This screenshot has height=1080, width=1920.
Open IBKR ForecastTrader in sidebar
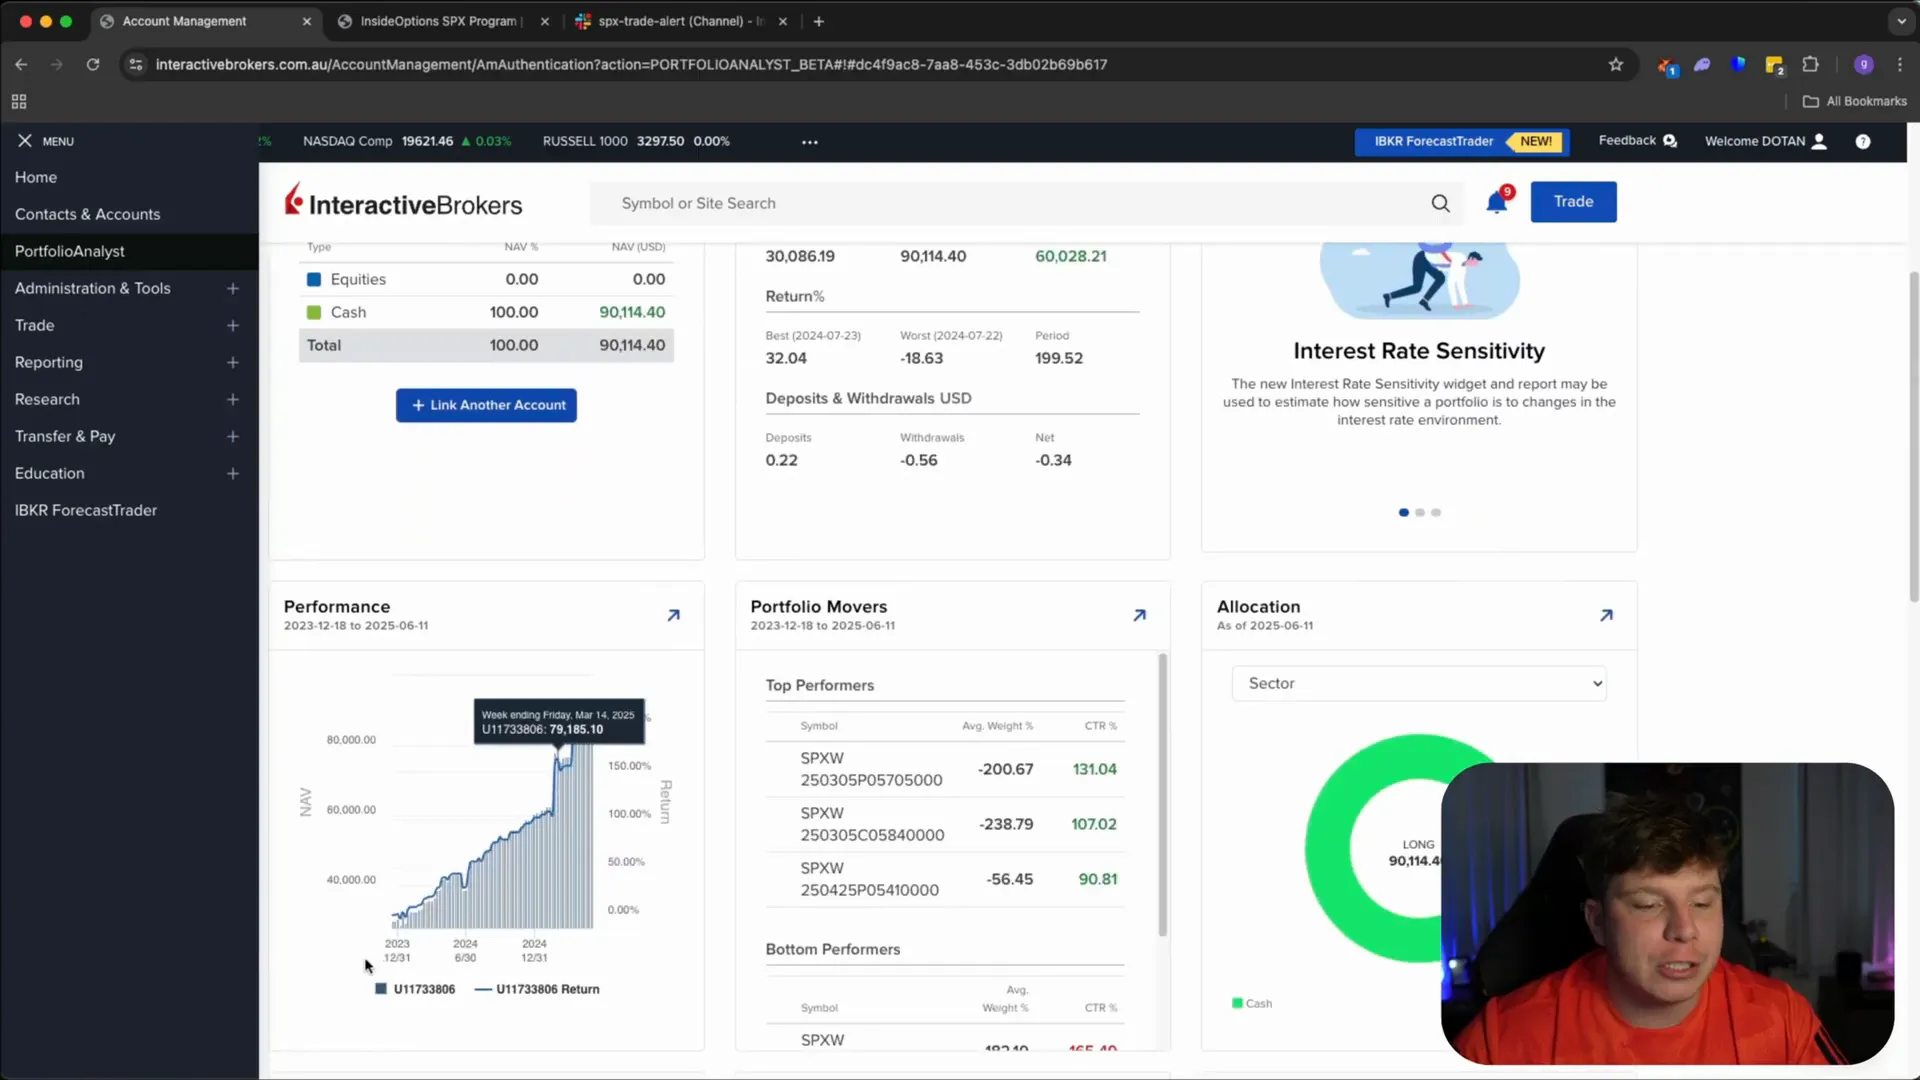86,510
